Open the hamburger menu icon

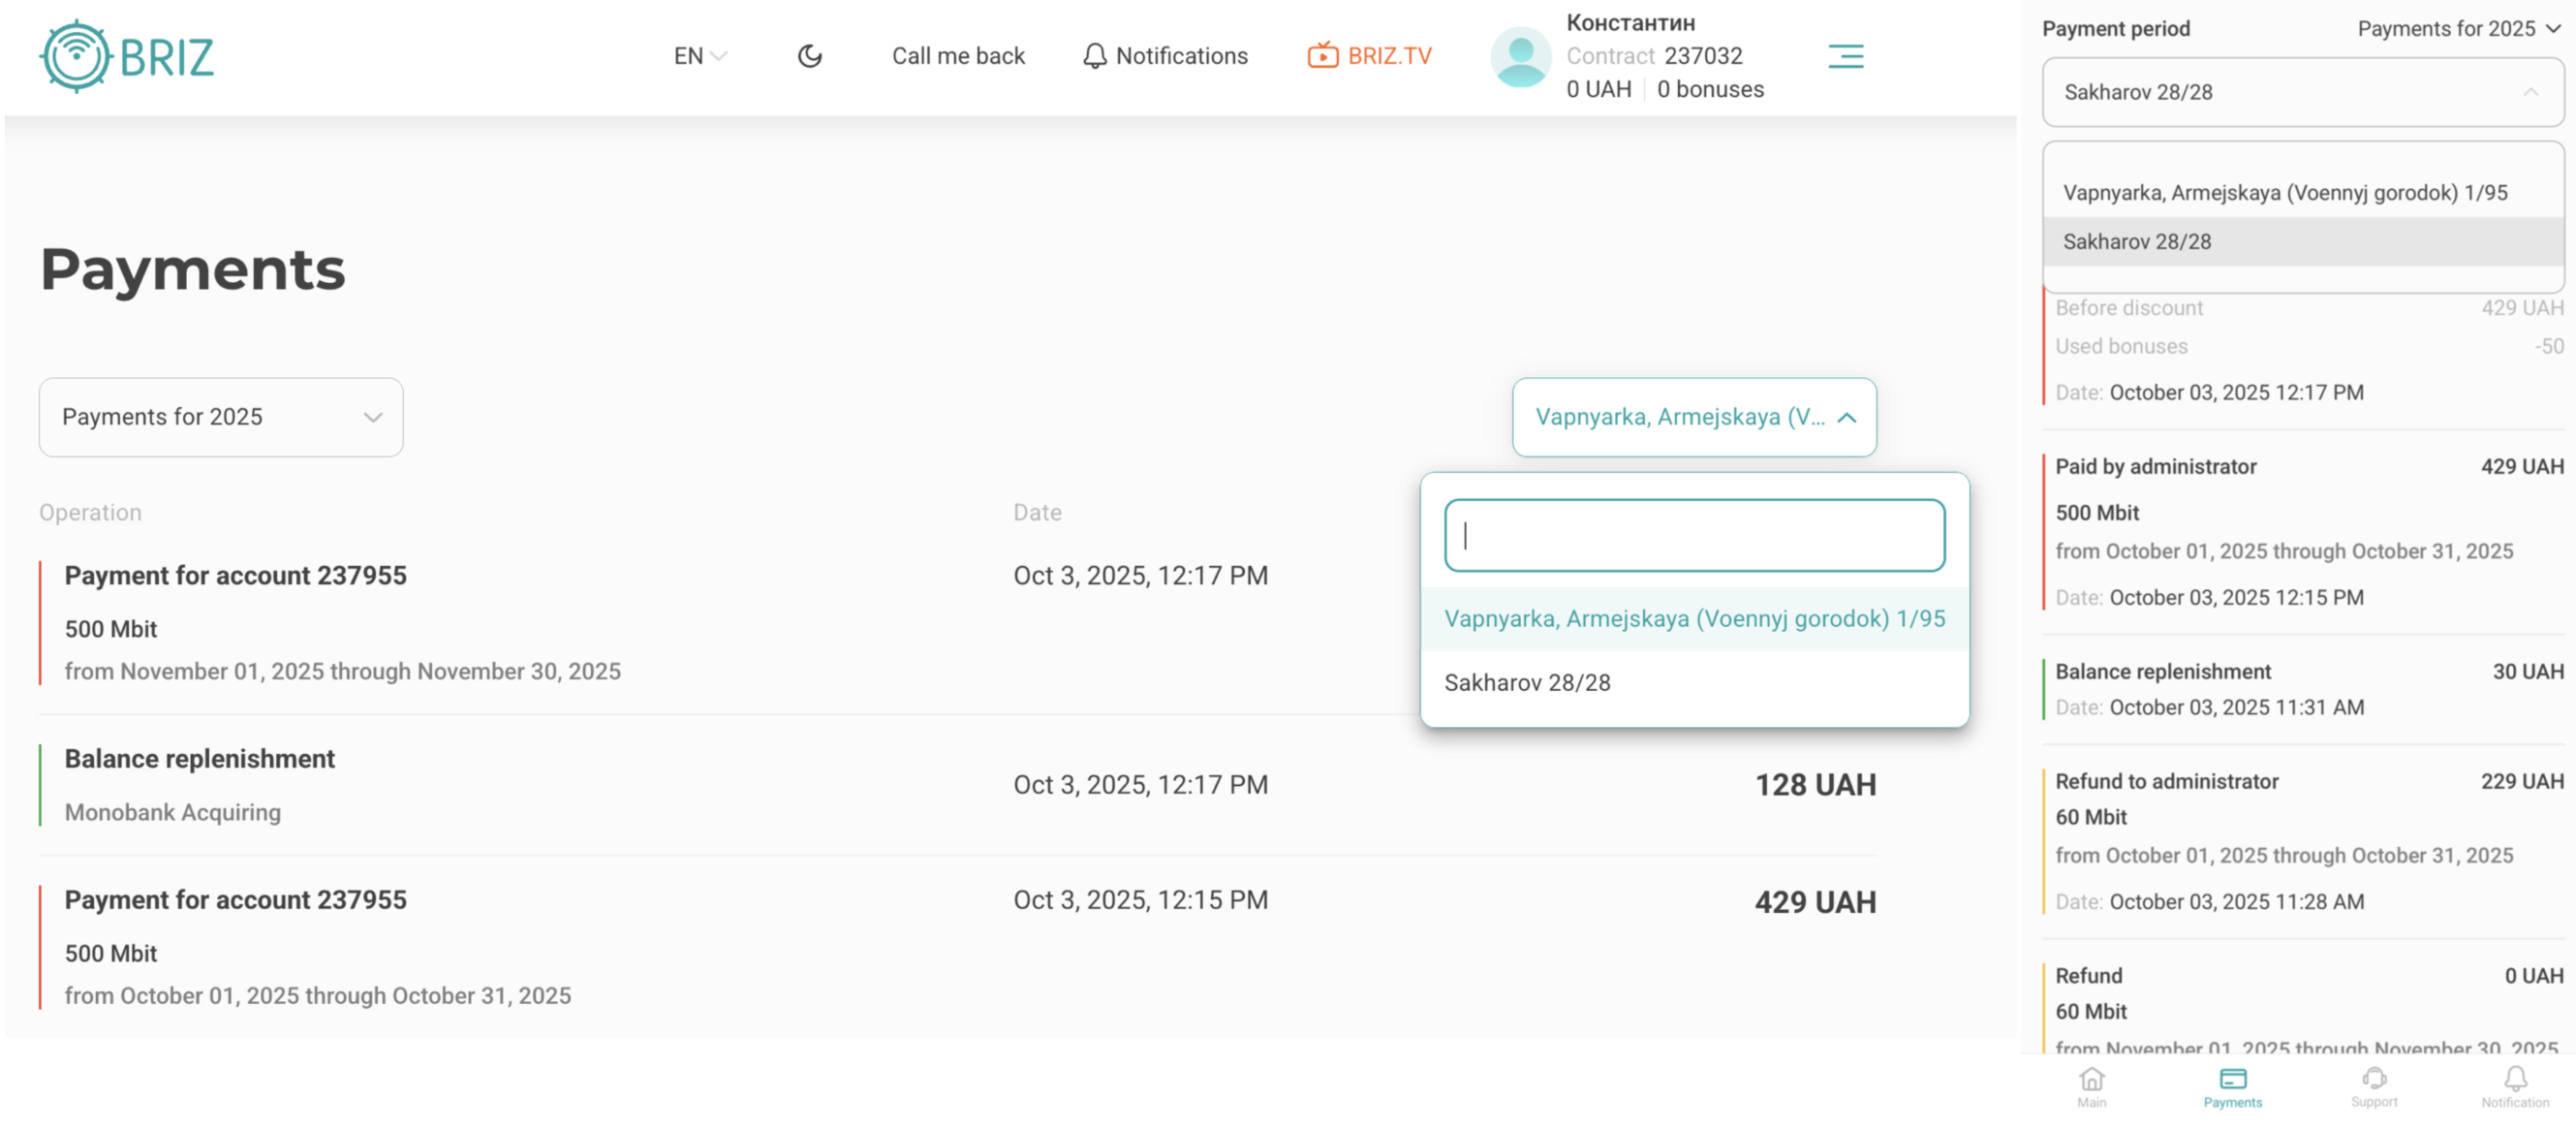pyautogui.click(x=1845, y=56)
